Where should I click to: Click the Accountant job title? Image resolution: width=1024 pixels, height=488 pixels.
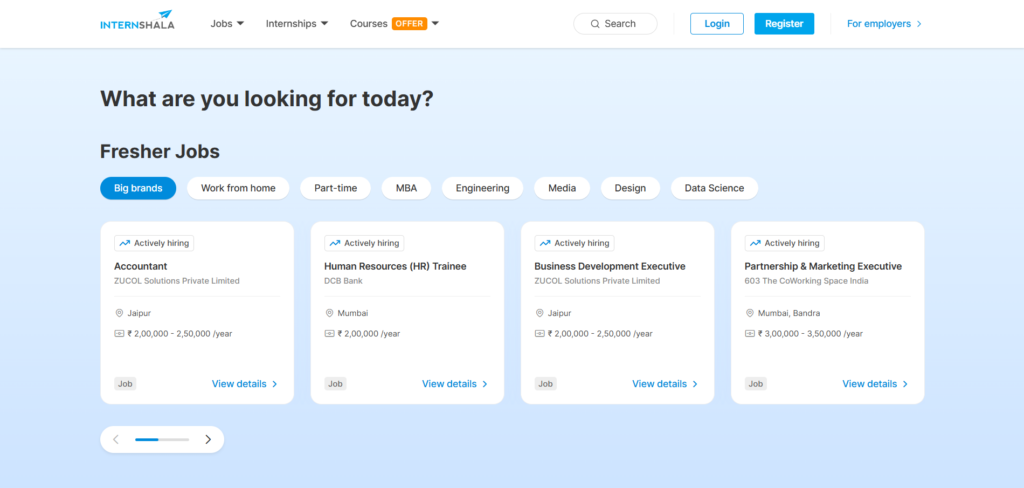pos(140,267)
